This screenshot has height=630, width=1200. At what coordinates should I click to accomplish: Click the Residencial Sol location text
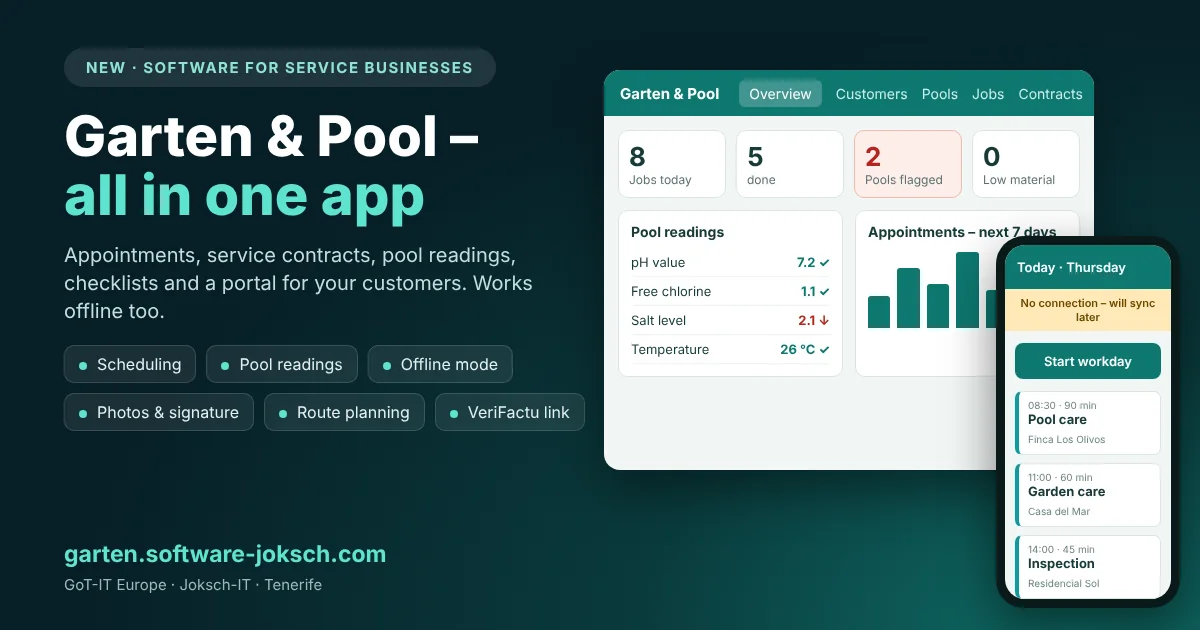pos(1064,584)
